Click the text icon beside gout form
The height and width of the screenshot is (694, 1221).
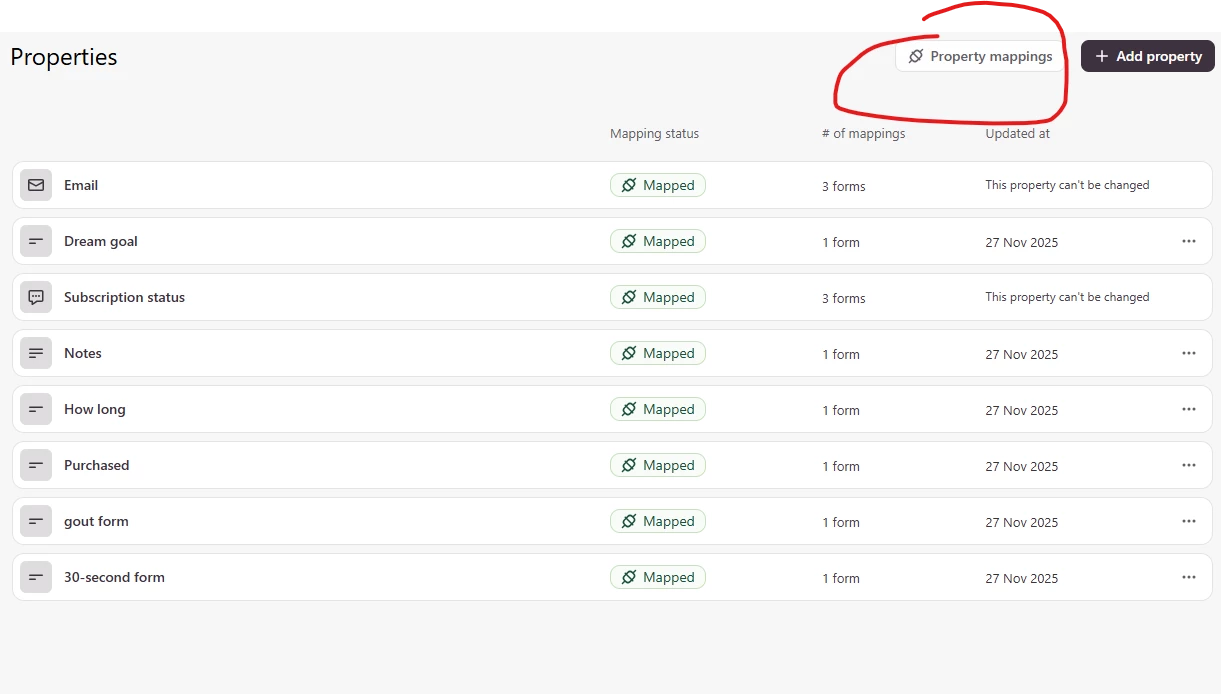(36, 521)
